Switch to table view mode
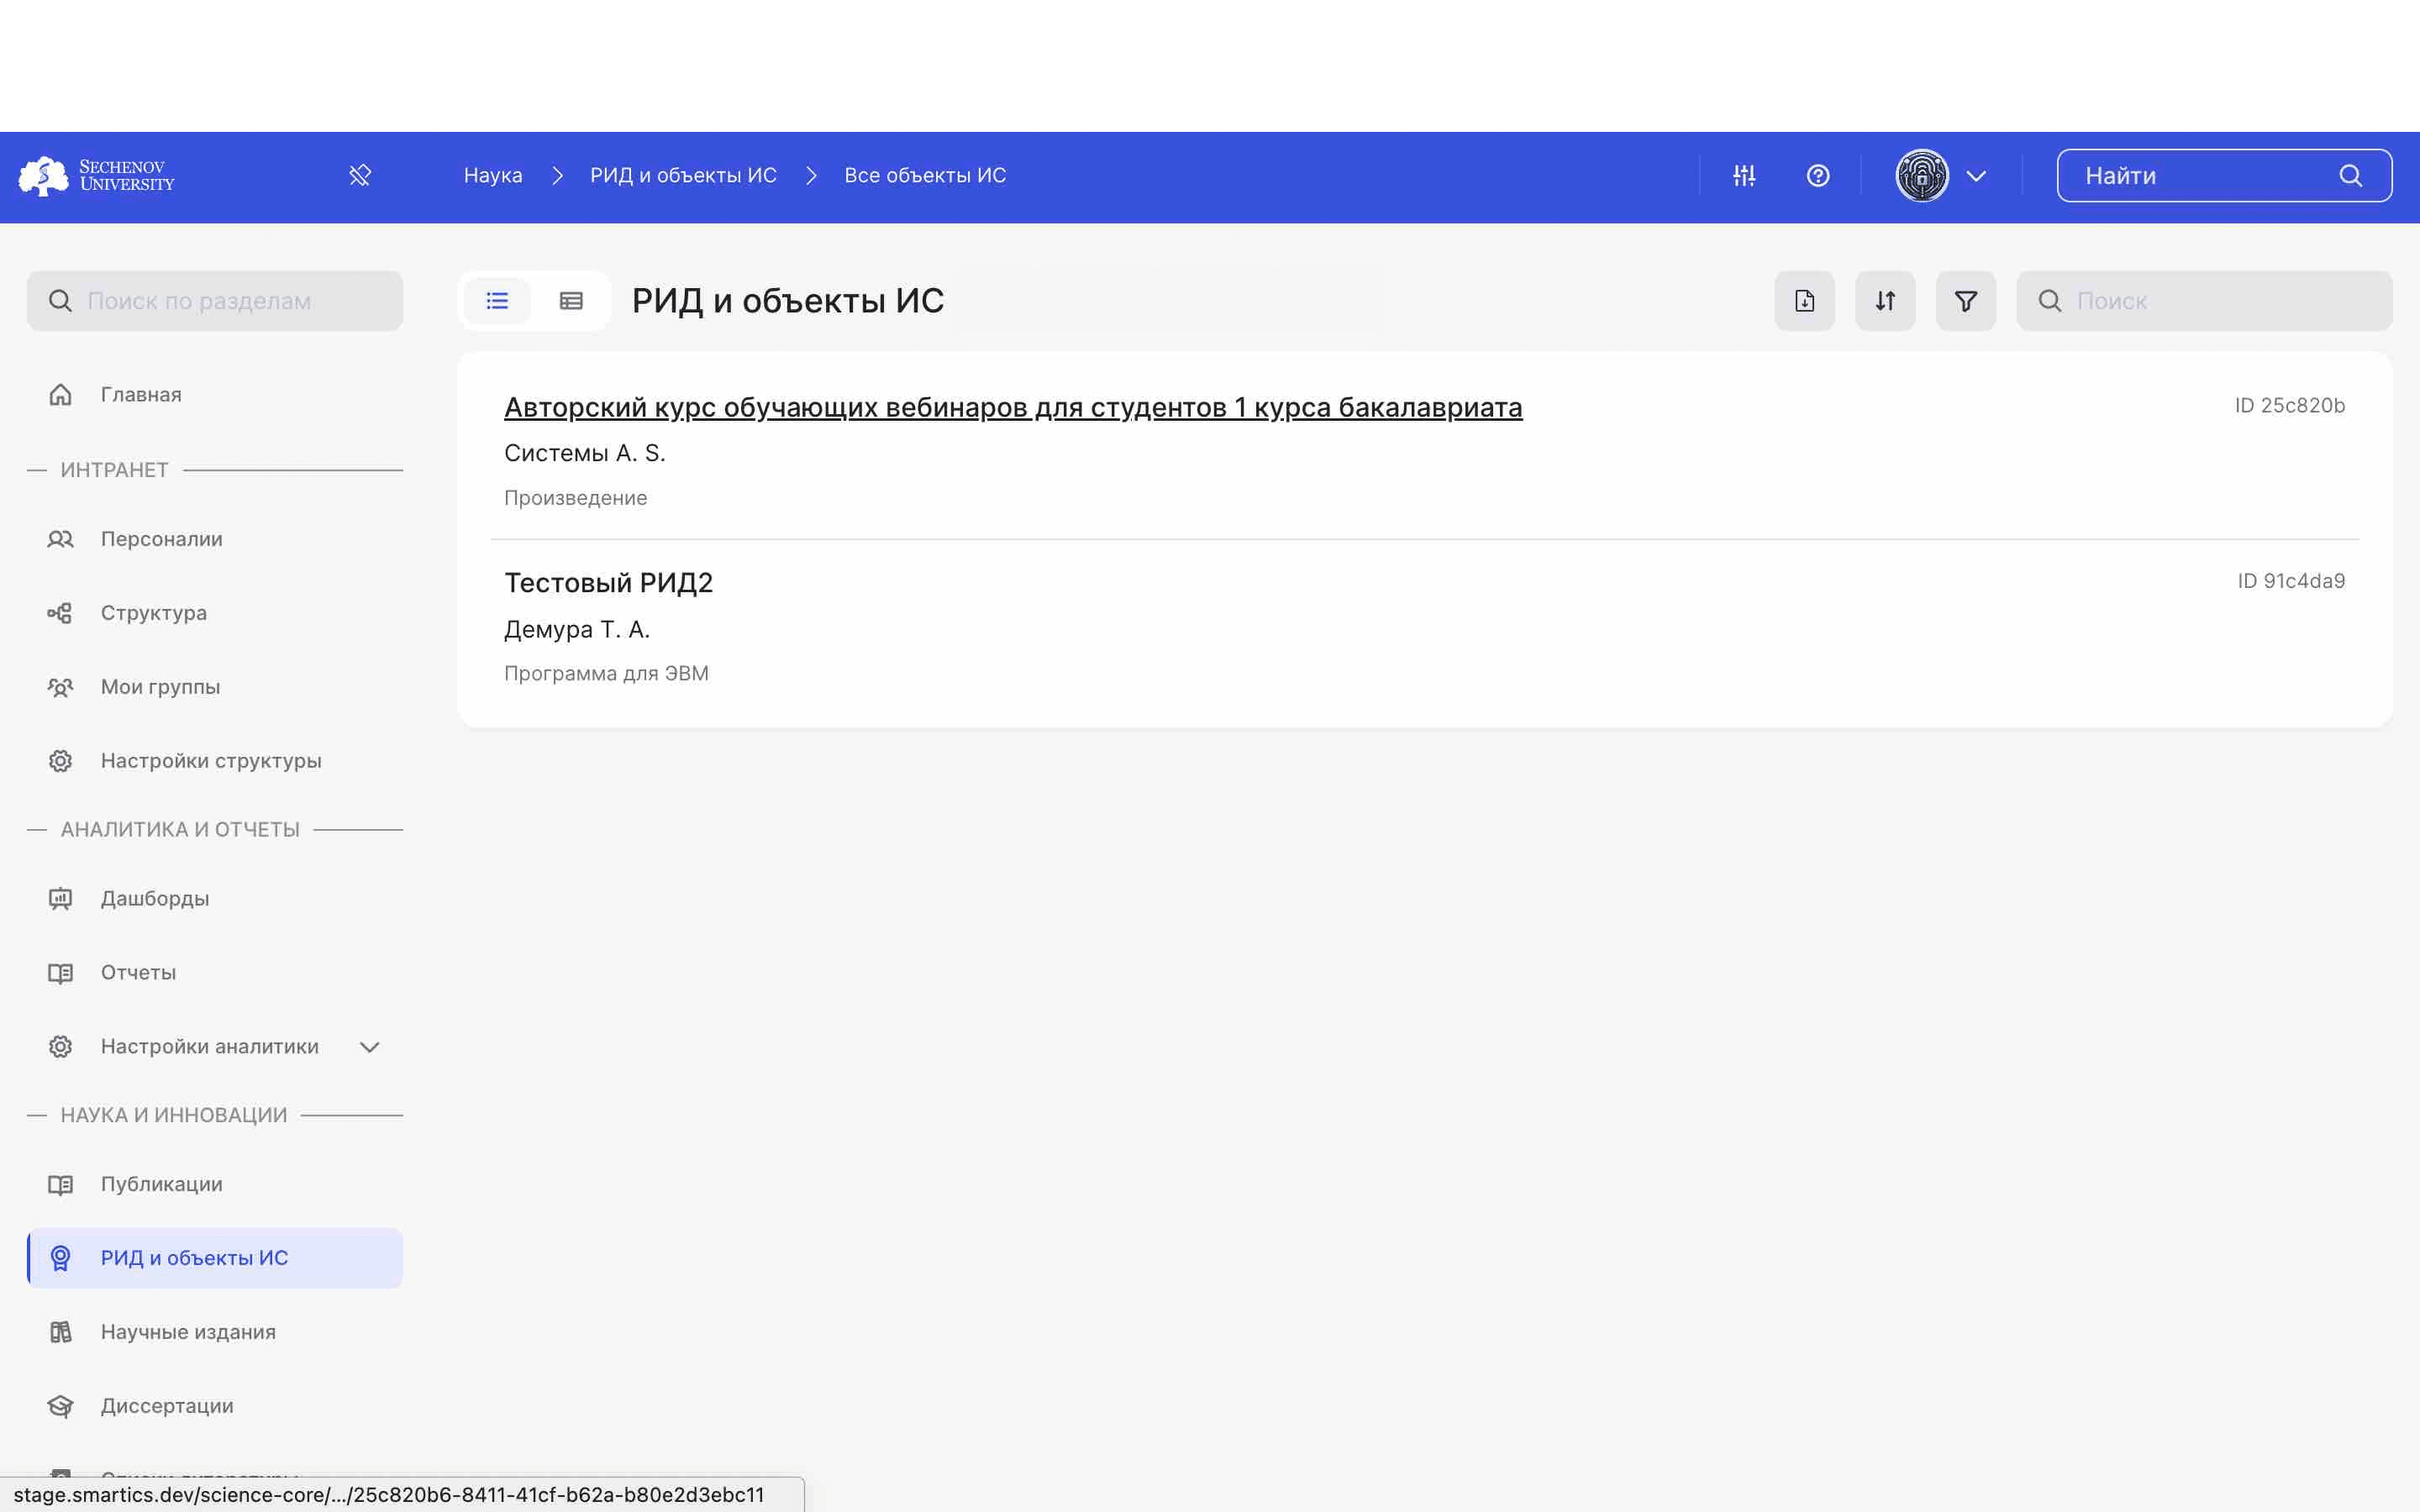 [x=571, y=301]
